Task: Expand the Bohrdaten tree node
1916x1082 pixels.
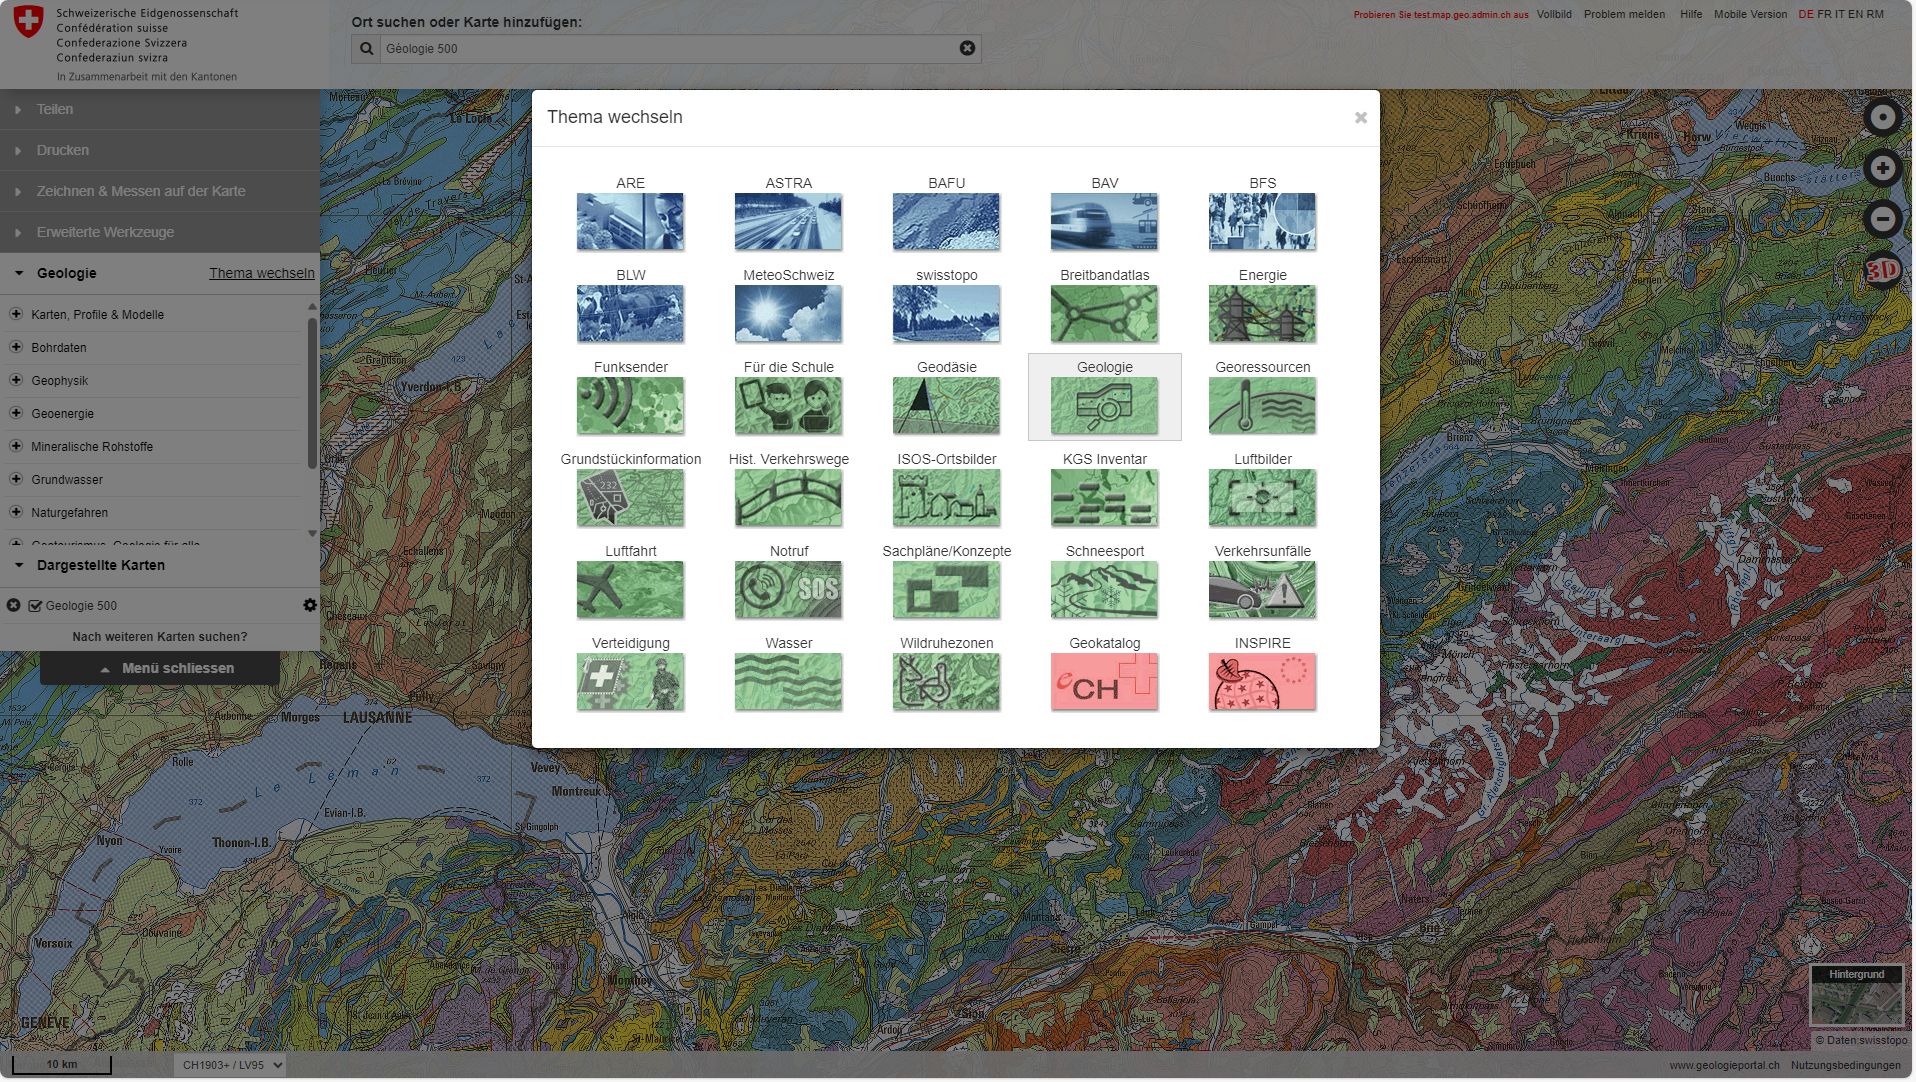Action: pyautogui.click(x=16, y=347)
